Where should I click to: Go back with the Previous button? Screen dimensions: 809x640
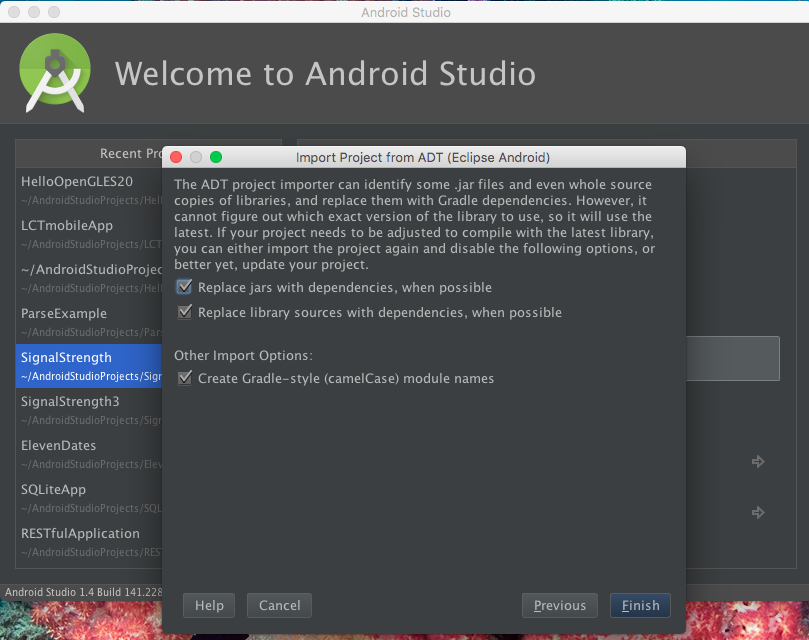click(560, 605)
